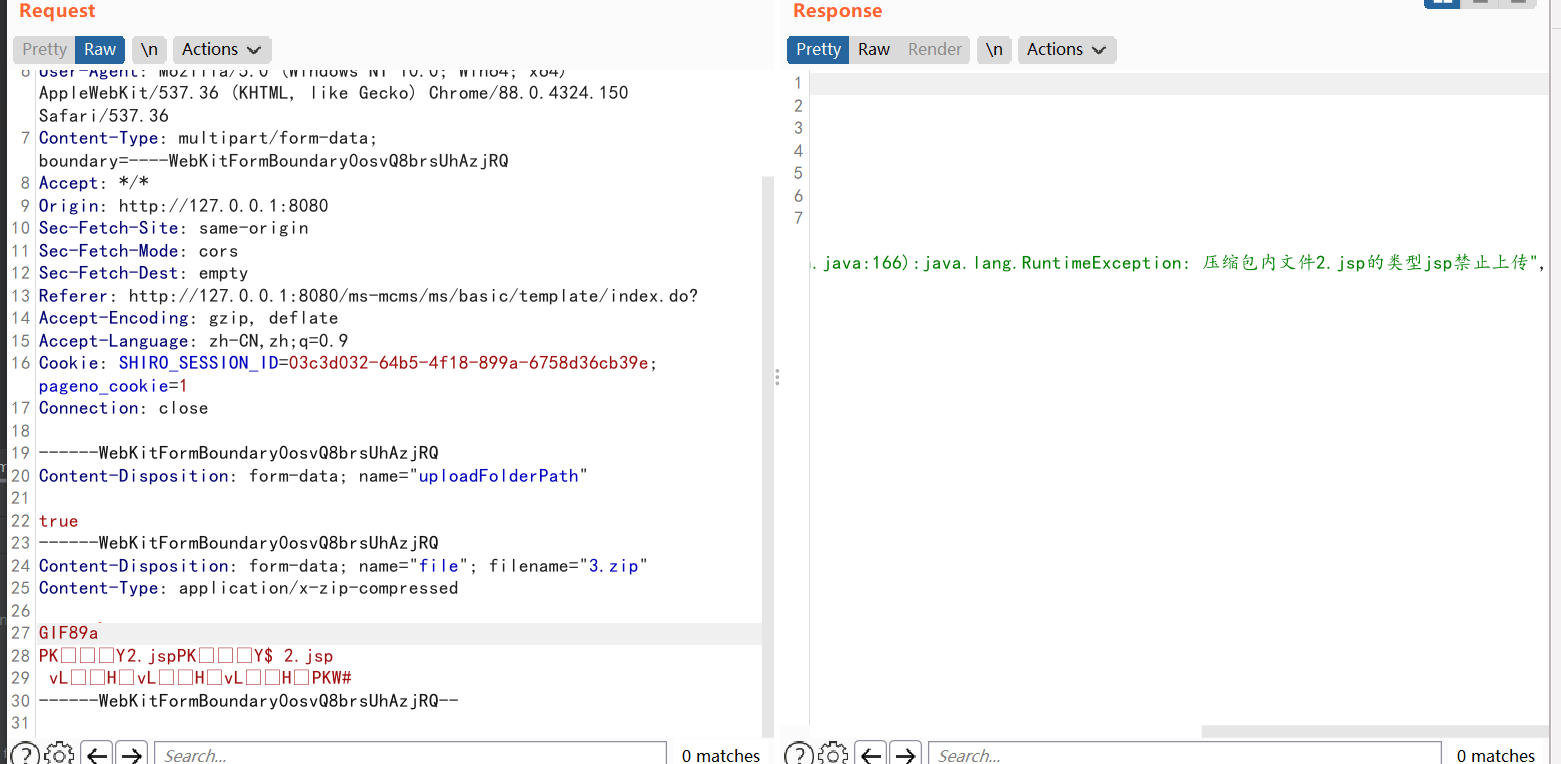Select the Raw tab in Request
The width and height of the screenshot is (1561, 764).
[x=100, y=50]
